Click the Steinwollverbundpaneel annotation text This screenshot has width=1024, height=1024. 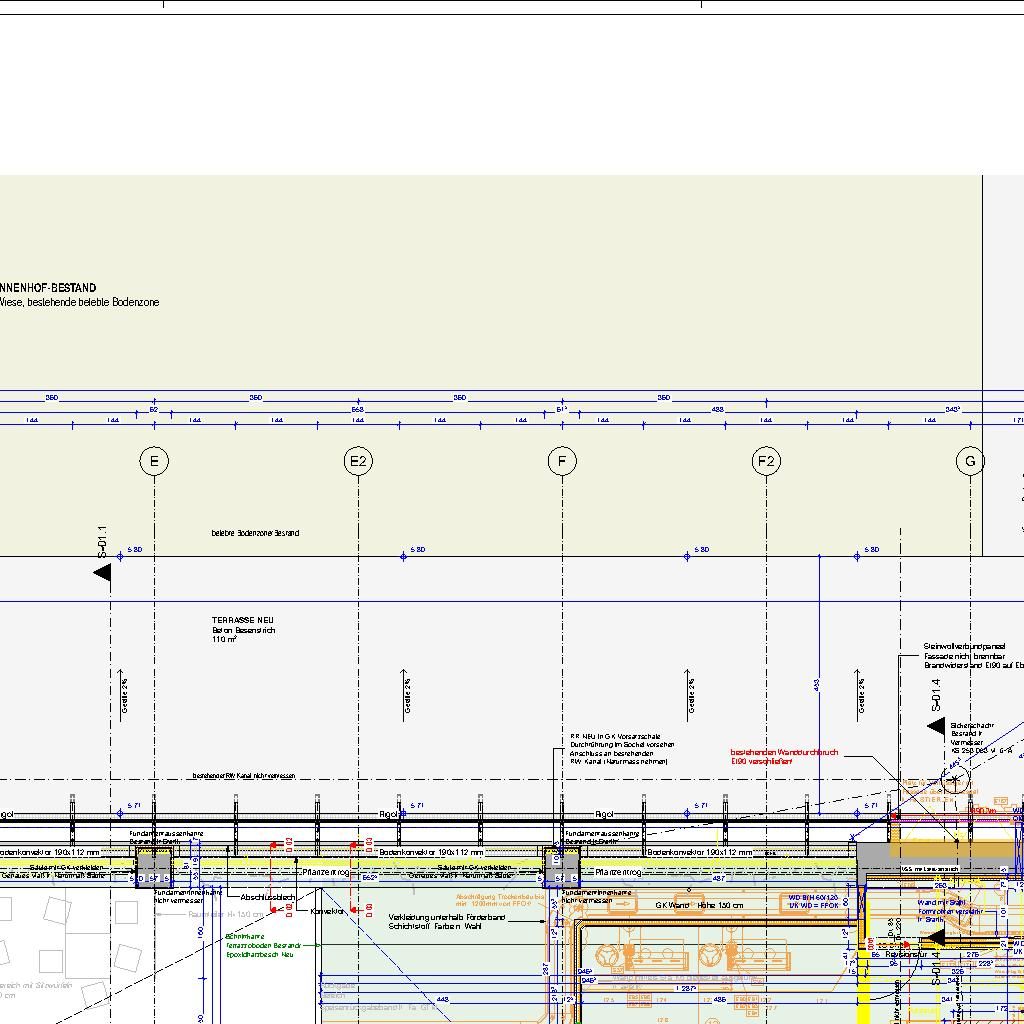click(x=965, y=646)
